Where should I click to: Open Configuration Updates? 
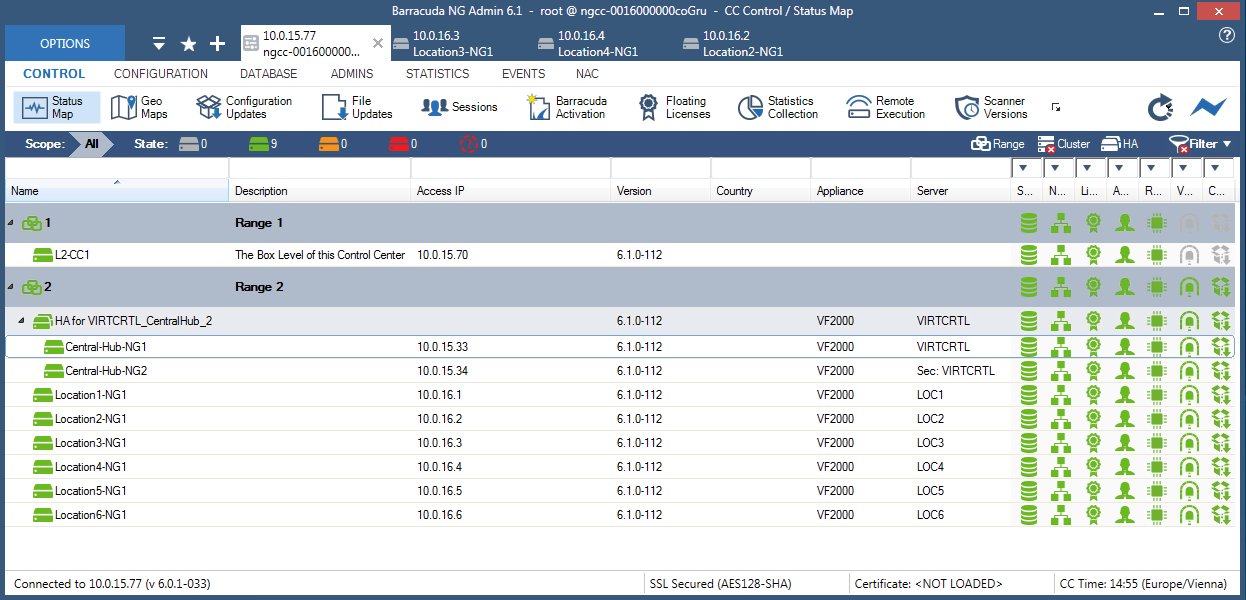click(x=245, y=107)
